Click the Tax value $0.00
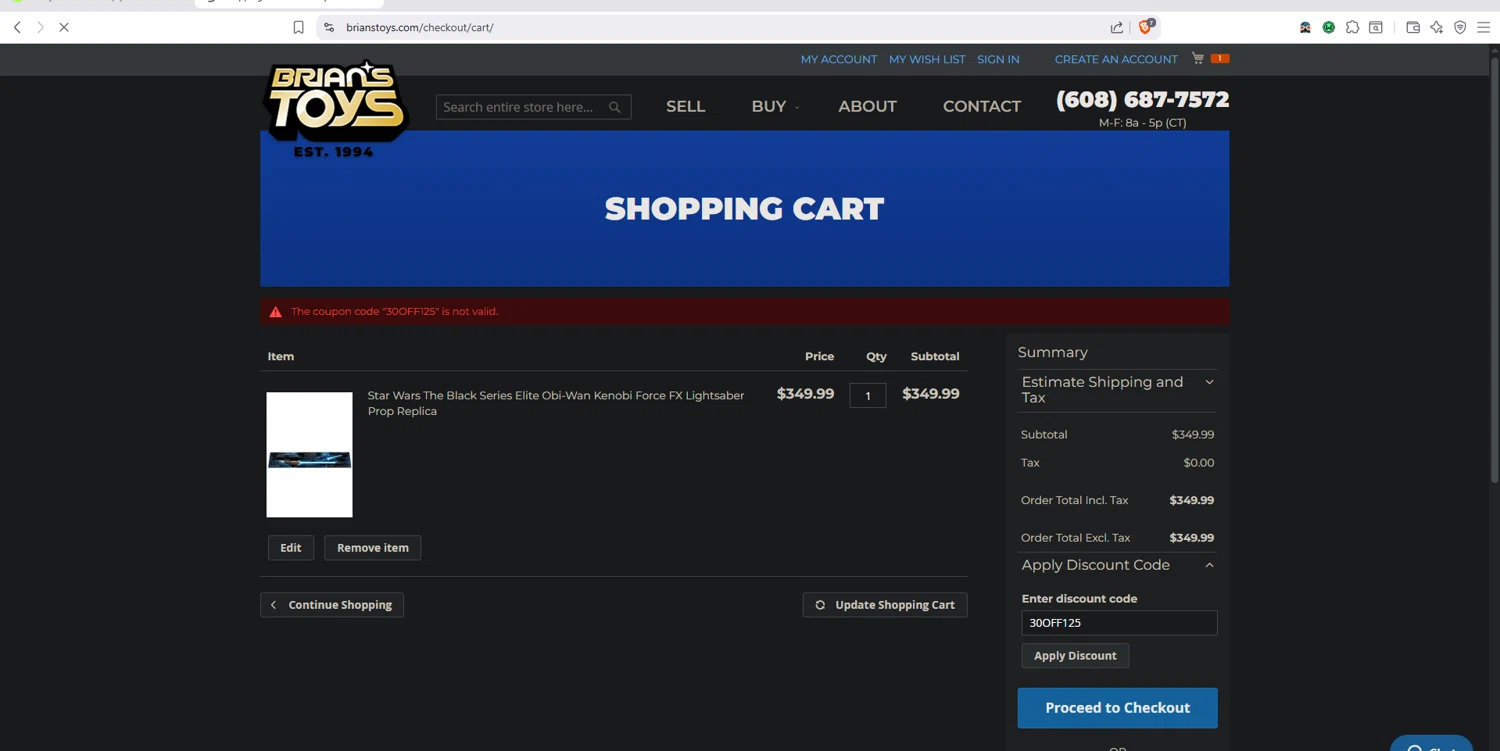1500x751 pixels. point(1199,463)
